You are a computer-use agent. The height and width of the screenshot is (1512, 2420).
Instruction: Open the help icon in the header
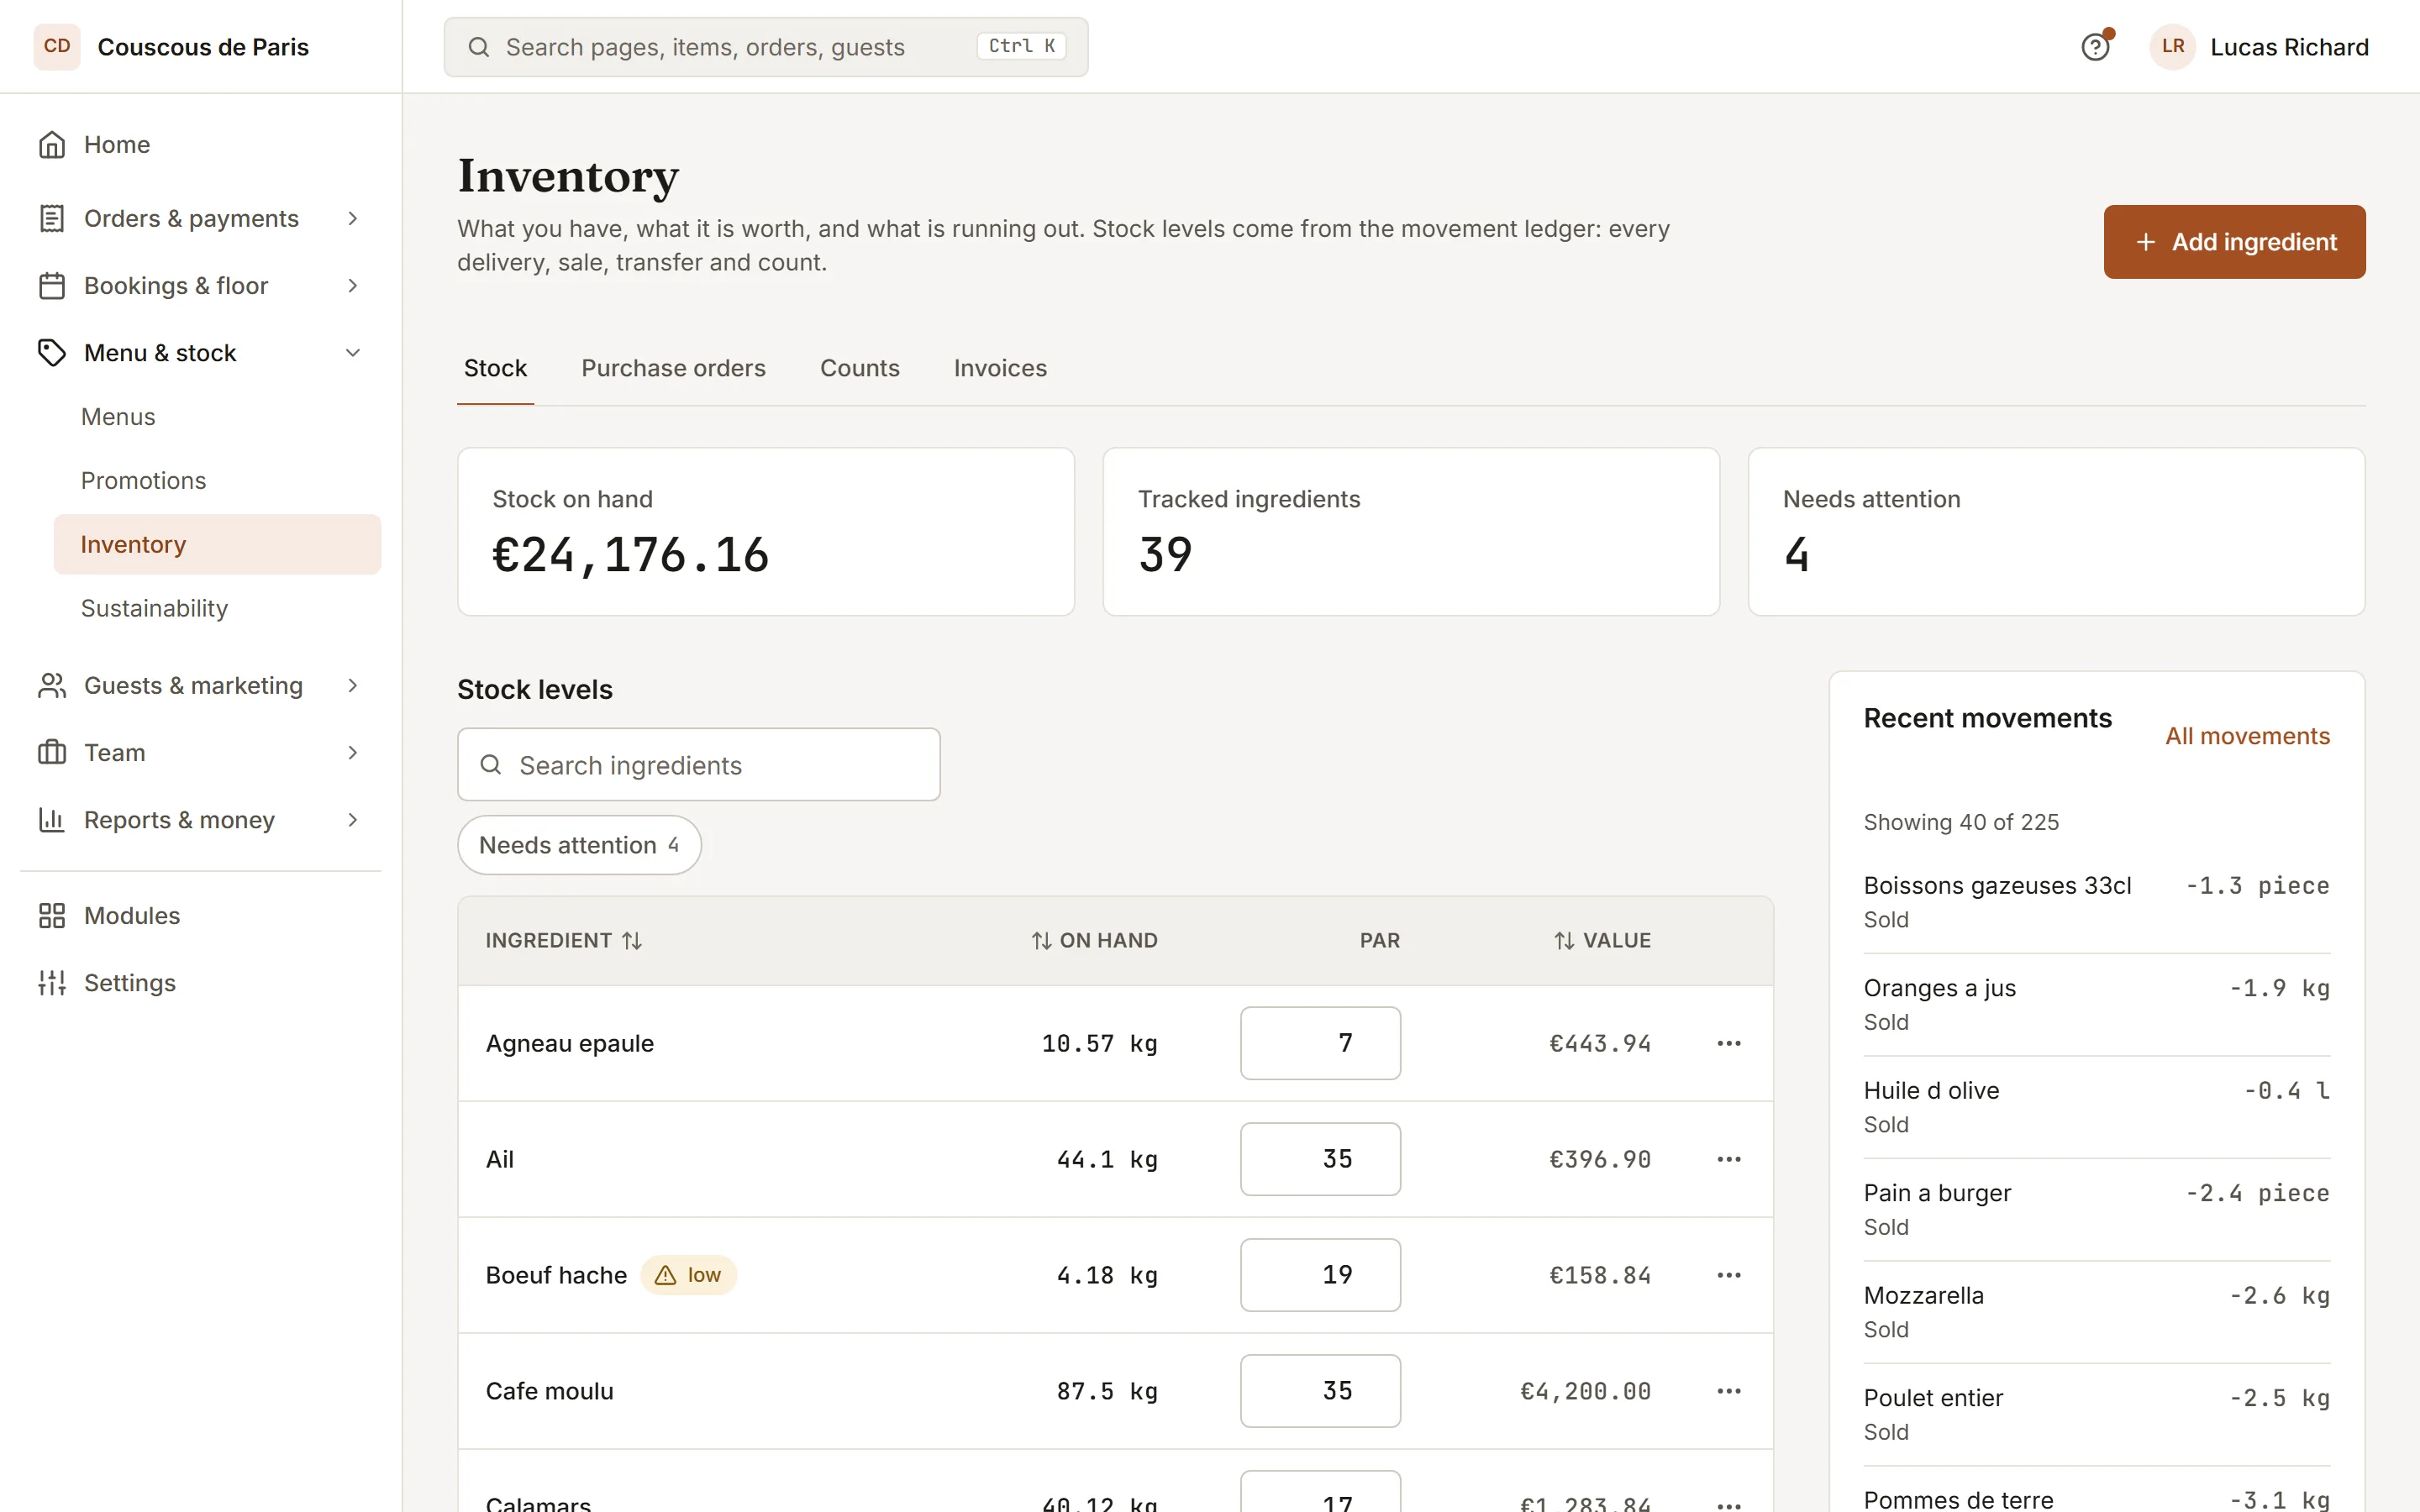click(2095, 47)
